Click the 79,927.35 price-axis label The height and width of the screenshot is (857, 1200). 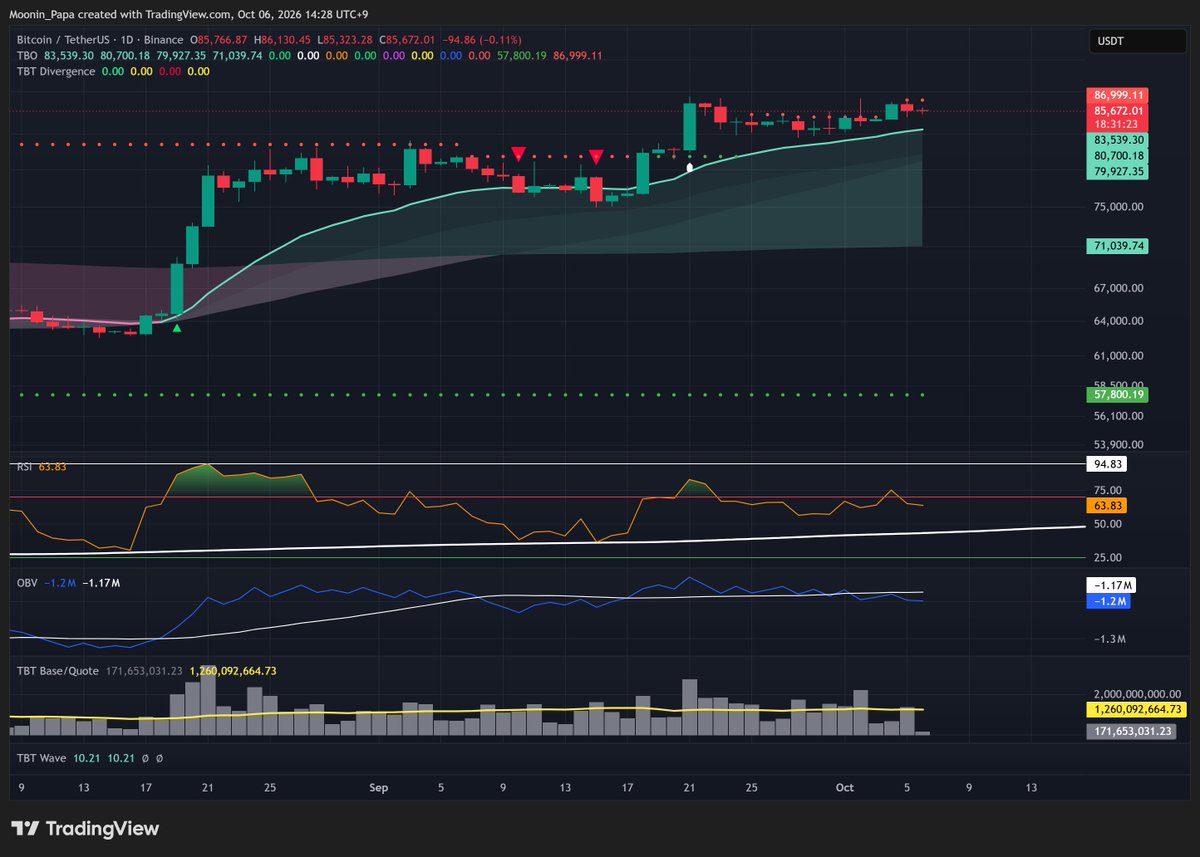(1119, 171)
